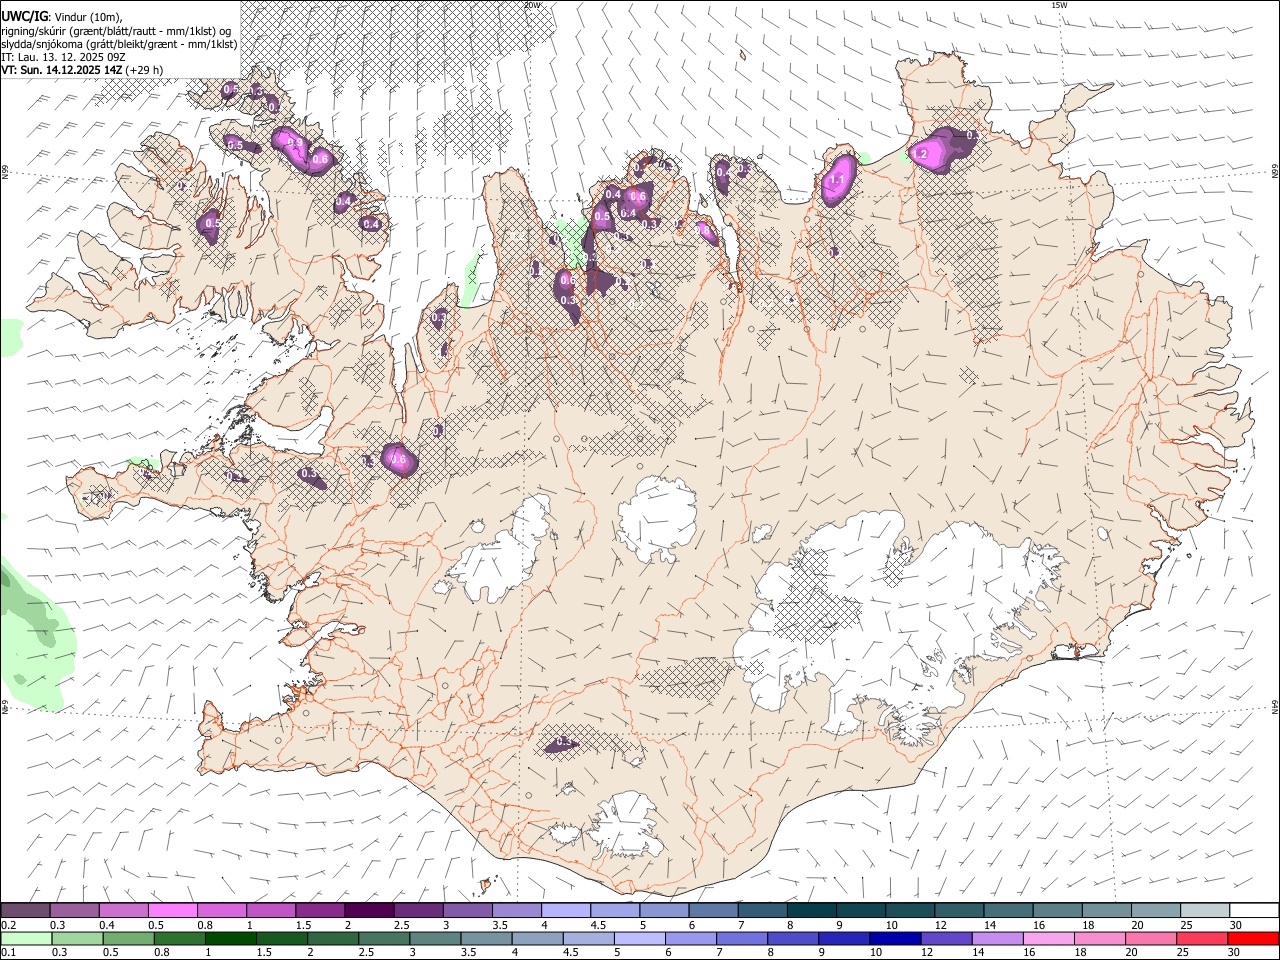The image size is (1280, 960).
Task: Pick the dark blue rain swatch labeled 10
Action: (895, 938)
